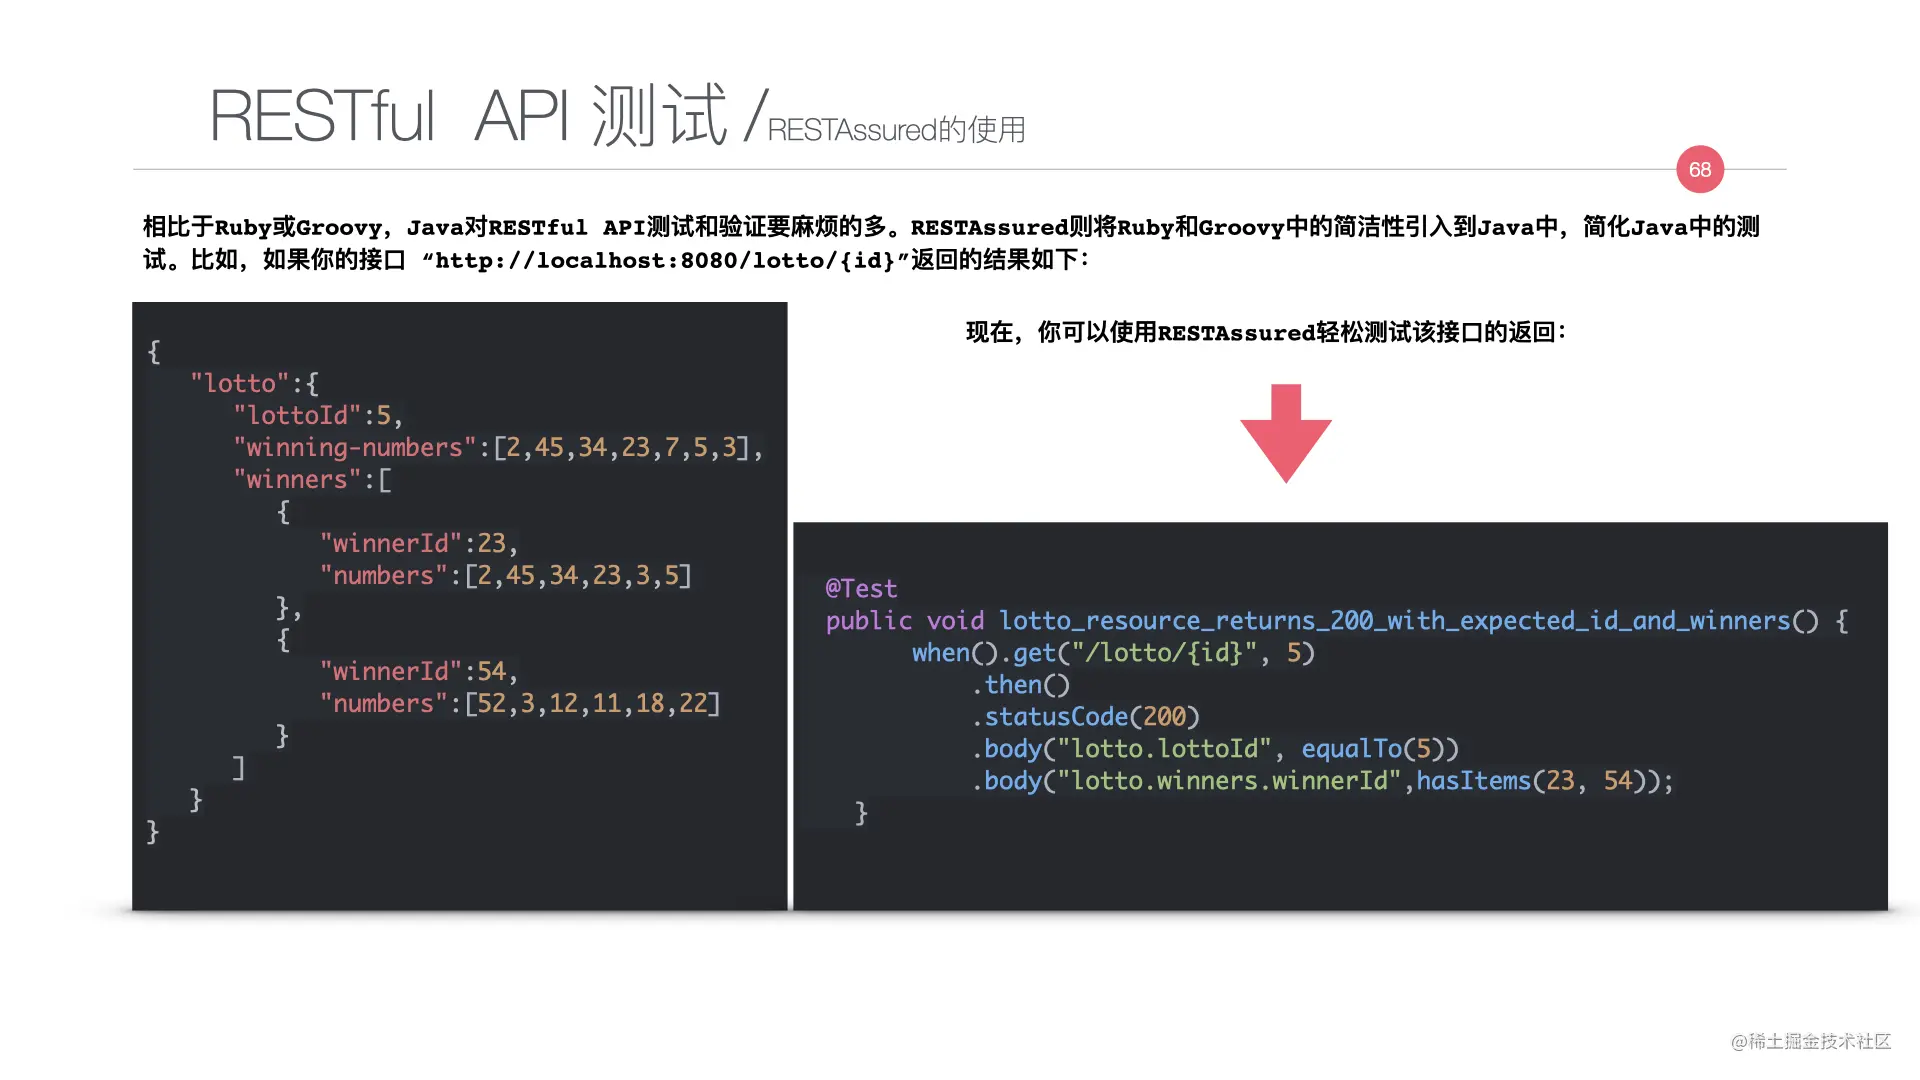The width and height of the screenshot is (1920, 1080).
Task: Click the slide title "RESTful API 测试"
Action: tap(468, 115)
